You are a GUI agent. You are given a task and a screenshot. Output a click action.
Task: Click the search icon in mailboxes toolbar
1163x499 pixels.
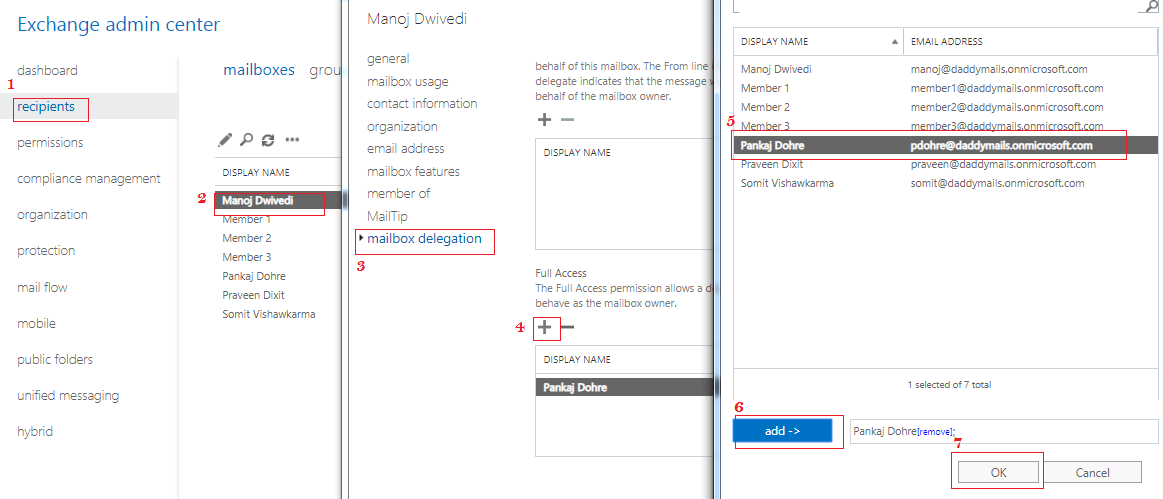pyautogui.click(x=246, y=140)
